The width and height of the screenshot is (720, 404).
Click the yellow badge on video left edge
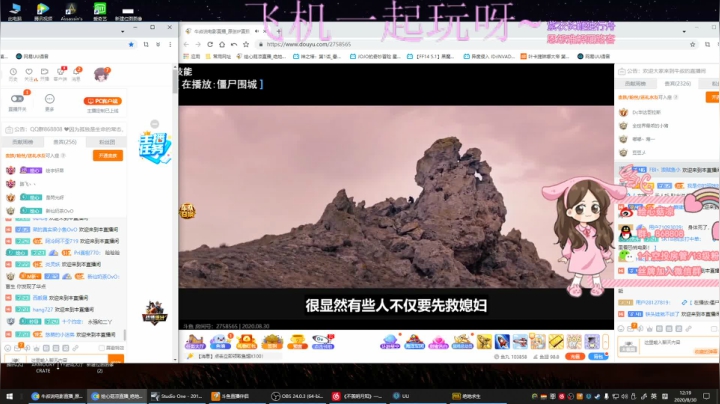pos(187,211)
